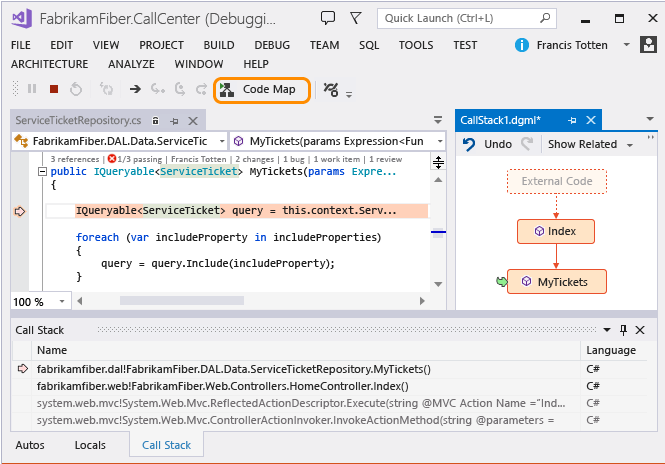Click the Visual Studio logo icon
Image resolution: width=665 pixels, height=464 pixels.
coord(22,18)
